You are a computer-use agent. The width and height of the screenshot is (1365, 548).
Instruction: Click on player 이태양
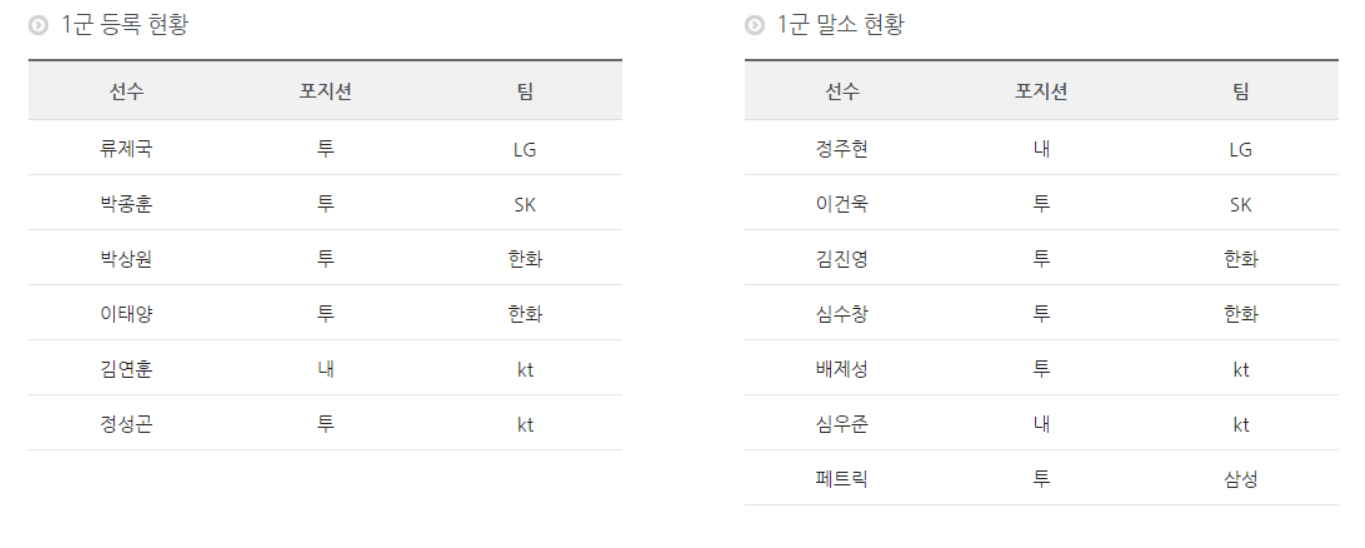[126, 314]
